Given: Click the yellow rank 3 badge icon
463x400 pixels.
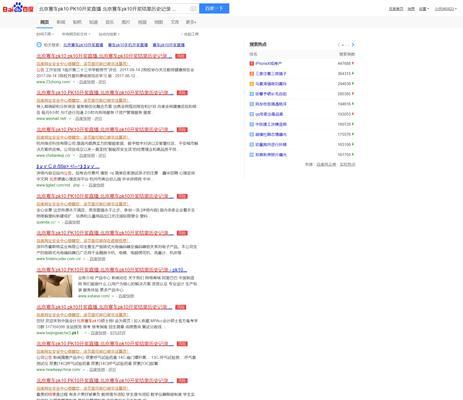Looking at the screenshot, I should click(252, 84).
